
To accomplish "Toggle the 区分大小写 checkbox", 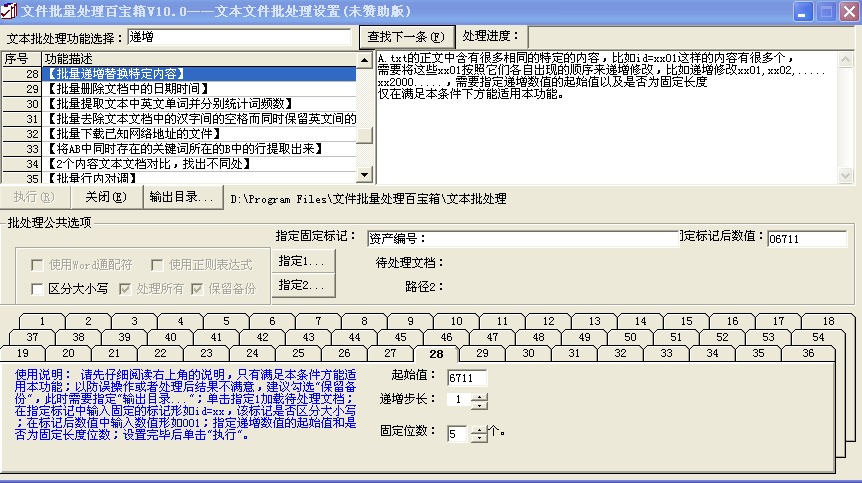I will [x=37, y=289].
